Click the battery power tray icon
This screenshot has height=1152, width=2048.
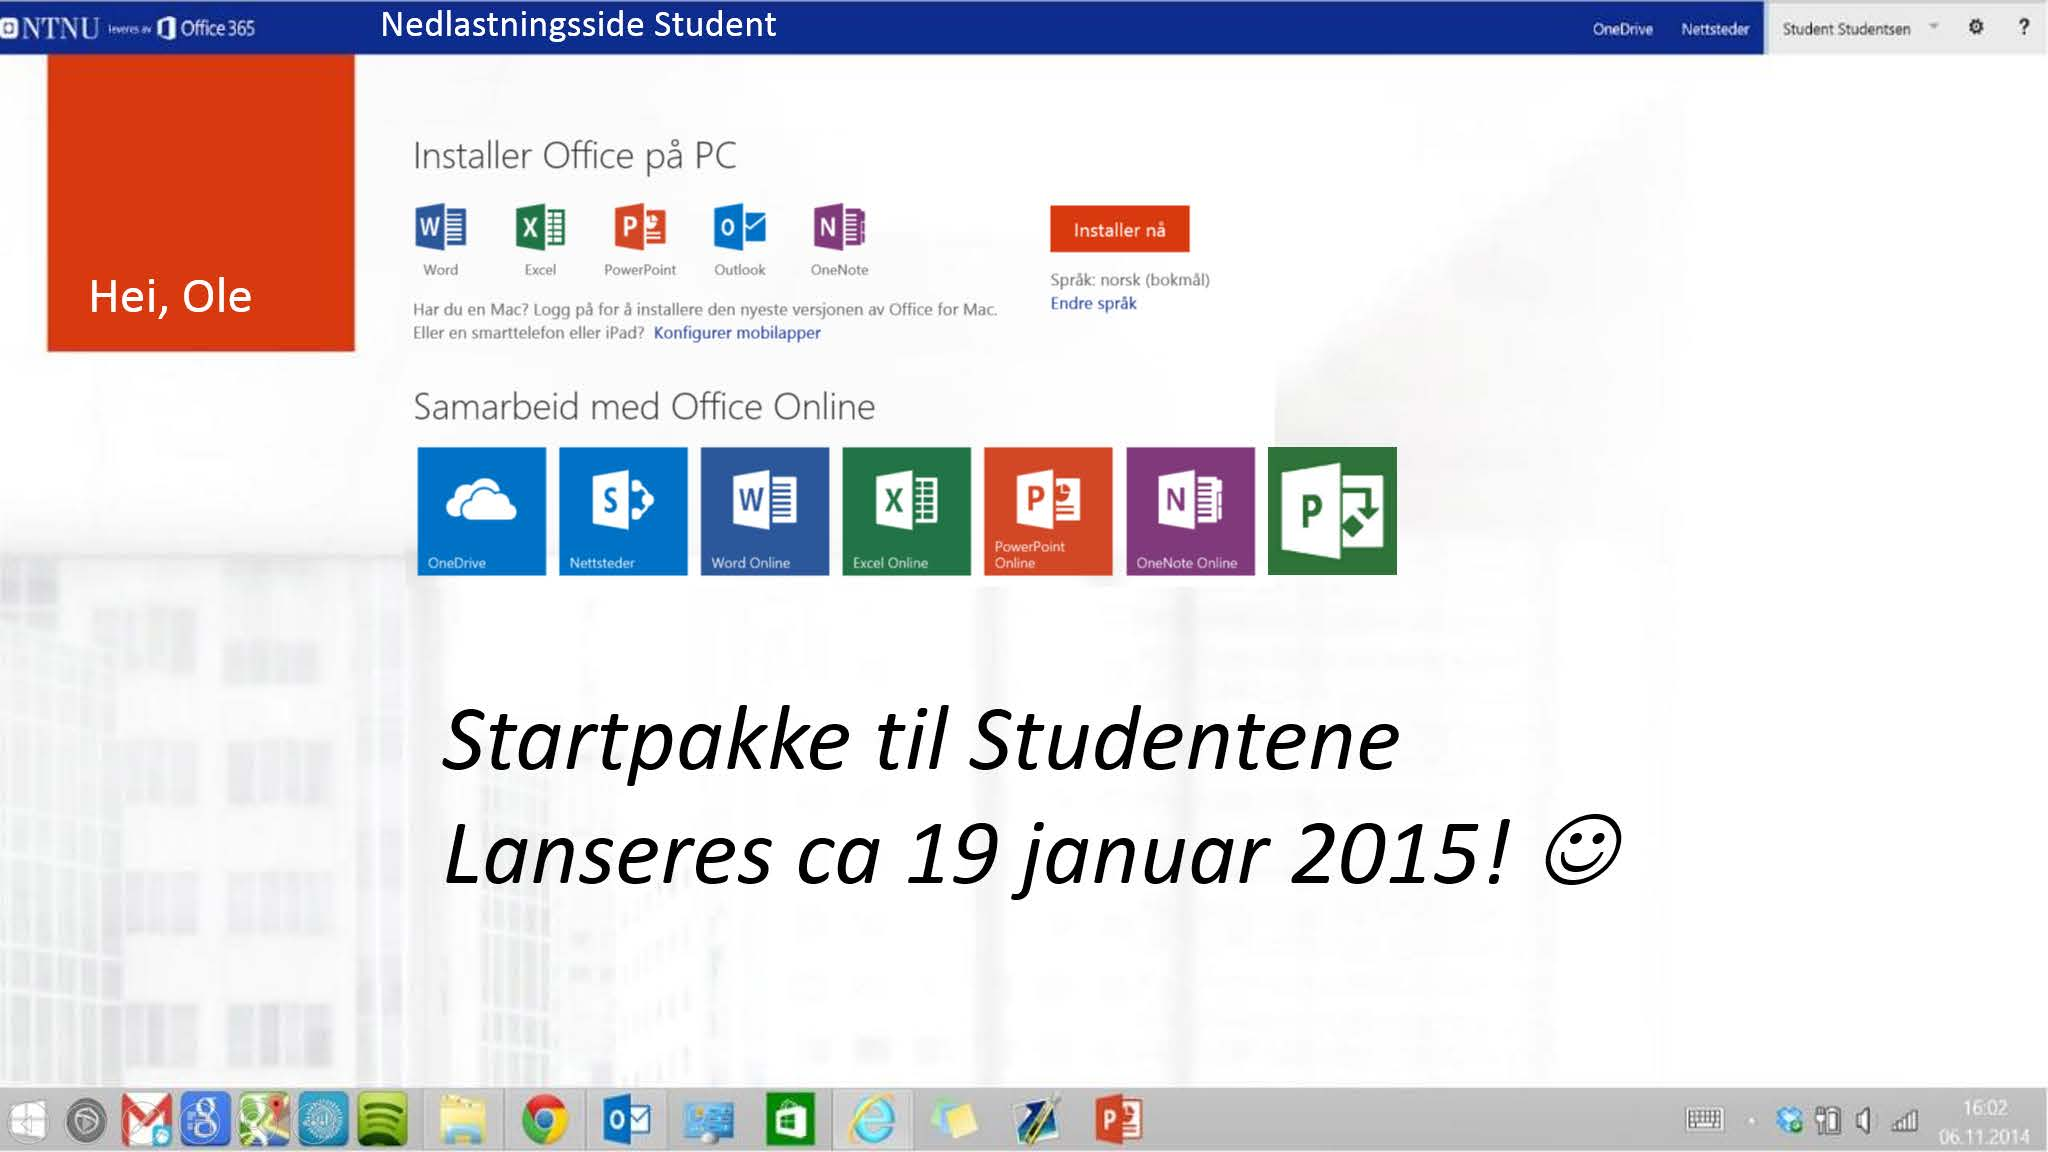tap(1828, 1120)
